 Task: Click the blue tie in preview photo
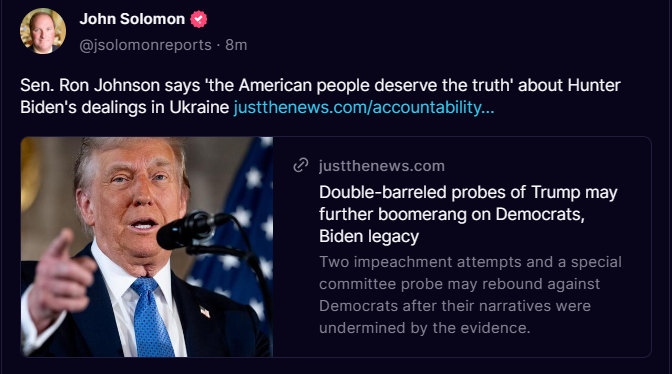pos(151,317)
